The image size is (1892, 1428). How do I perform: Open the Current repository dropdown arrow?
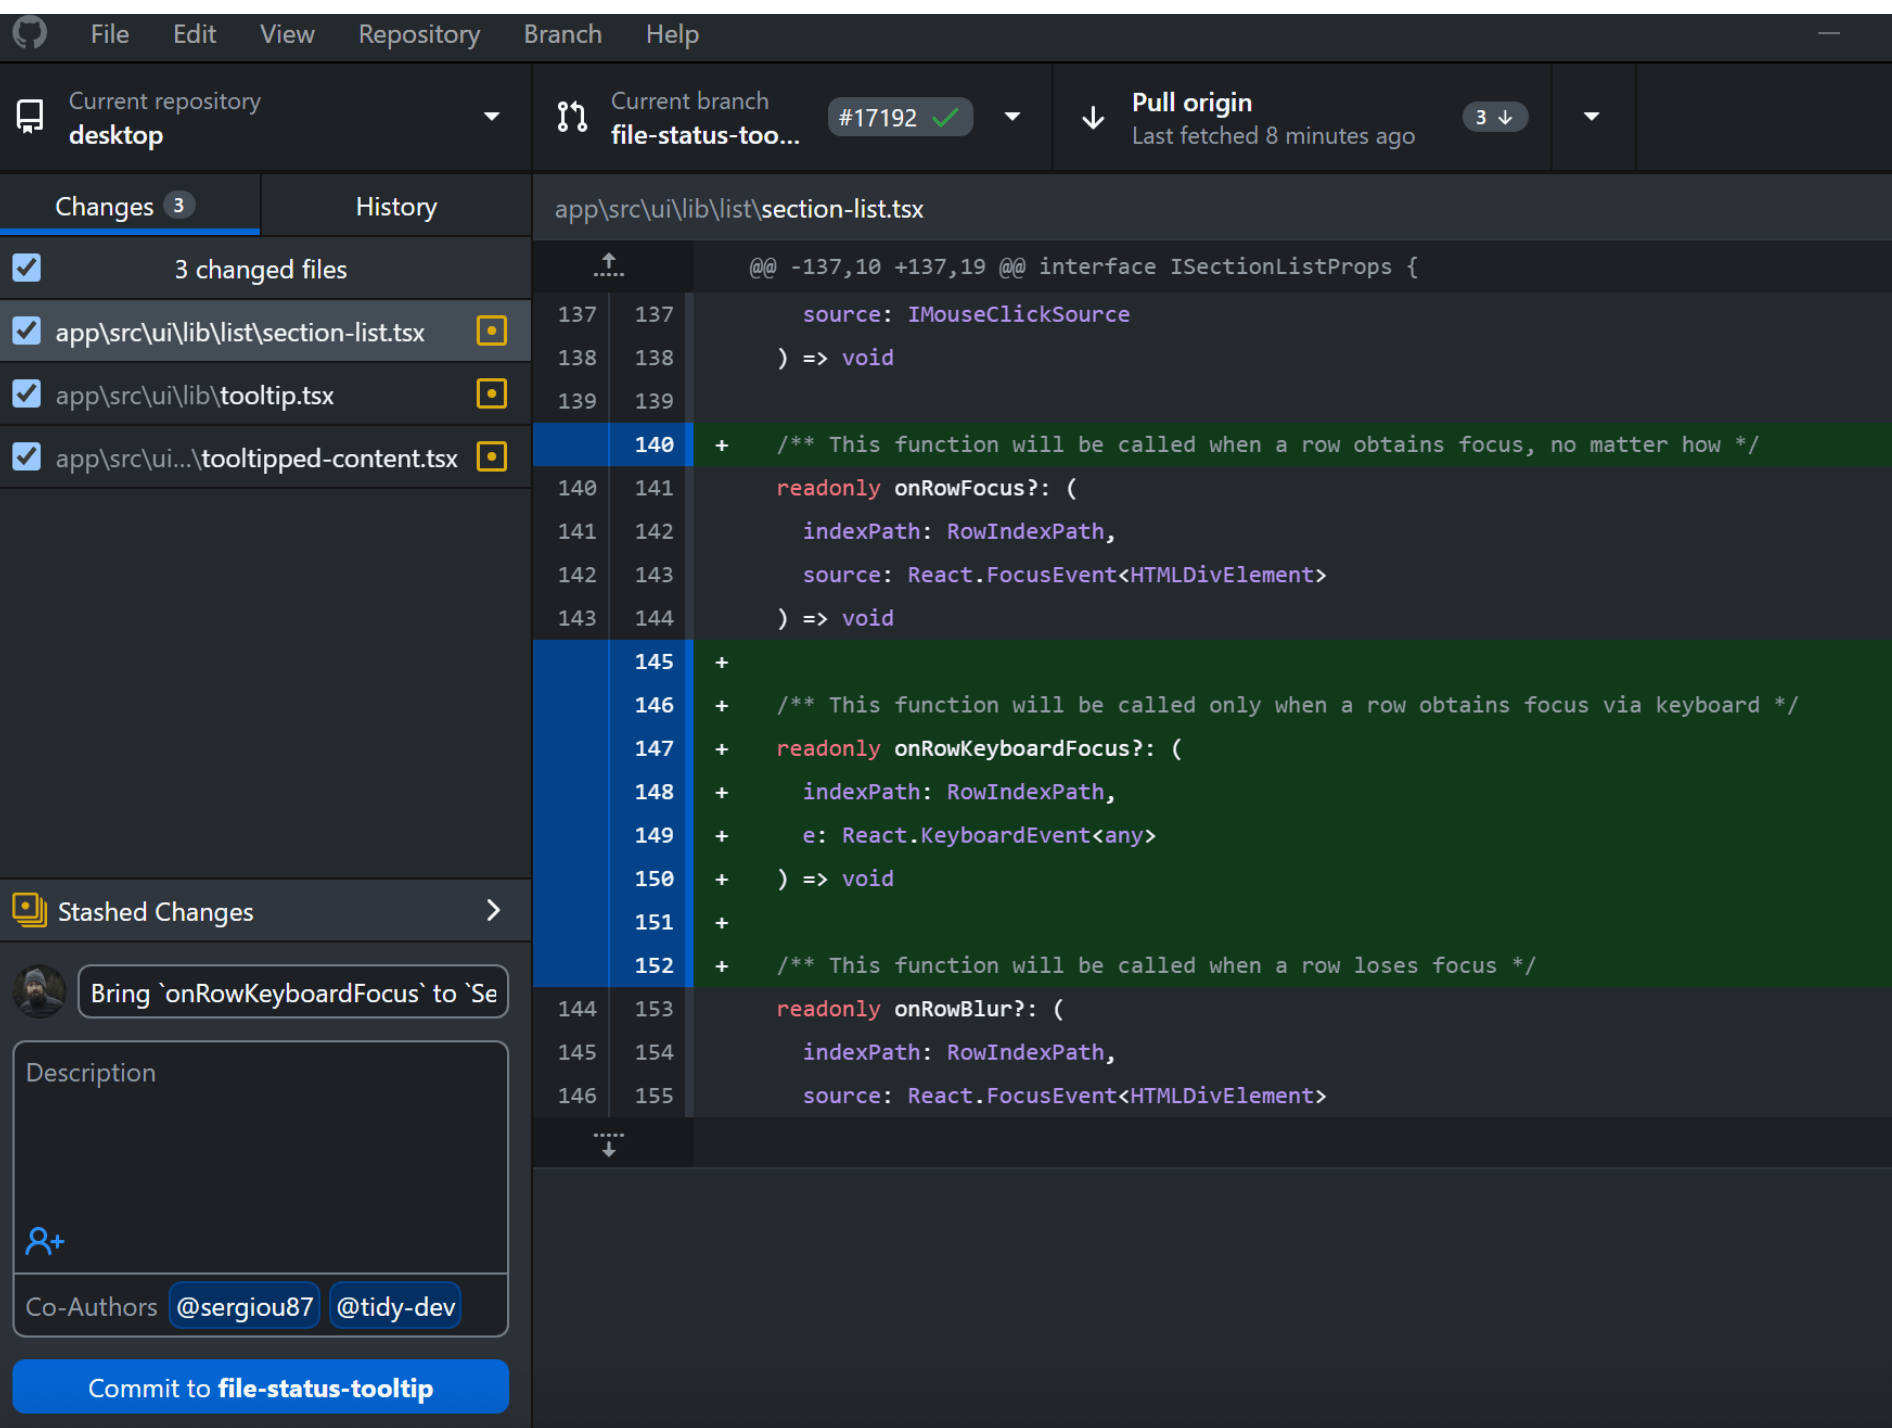(x=491, y=117)
